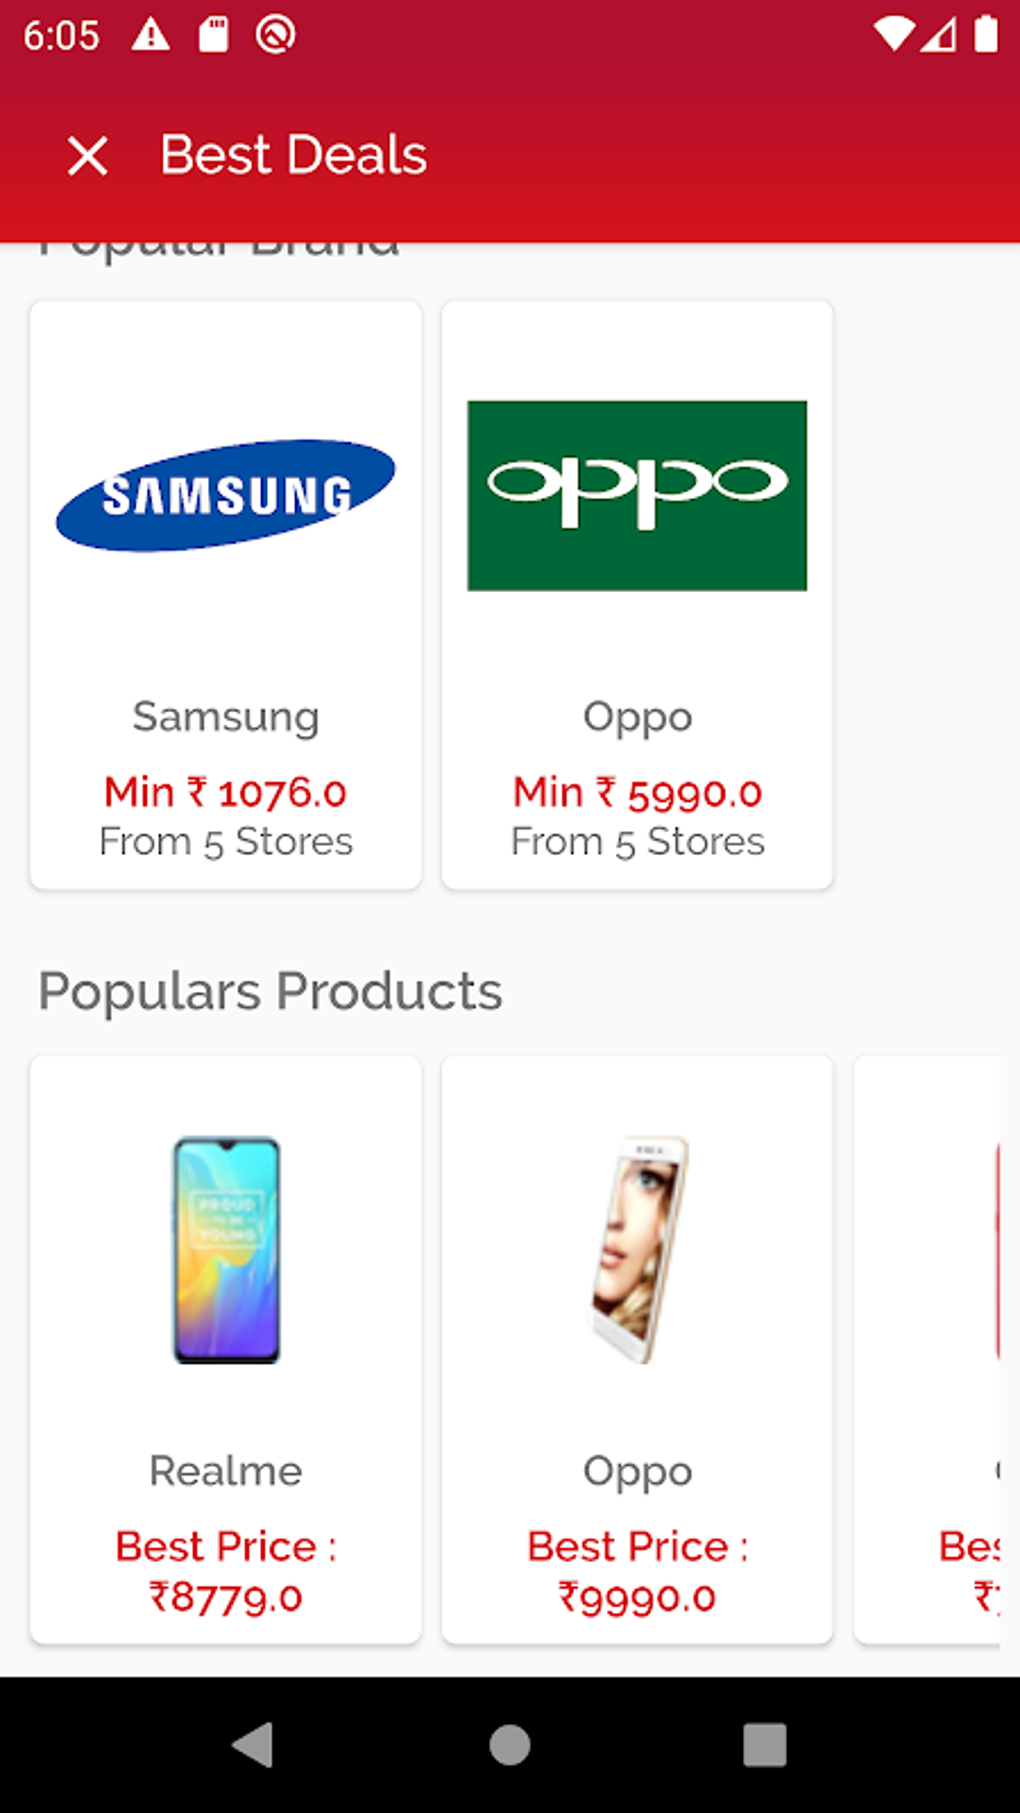Tap Oppo Min ₹ 5990.0 price

[x=637, y=793]
